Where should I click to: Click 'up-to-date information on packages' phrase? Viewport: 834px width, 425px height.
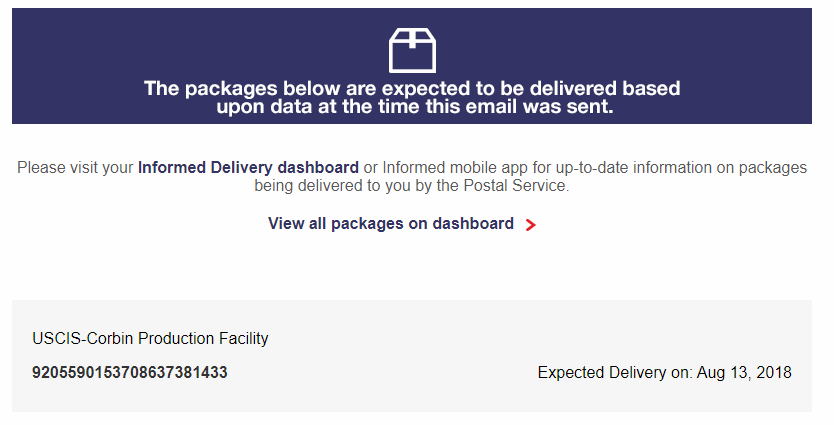point(681,168)
